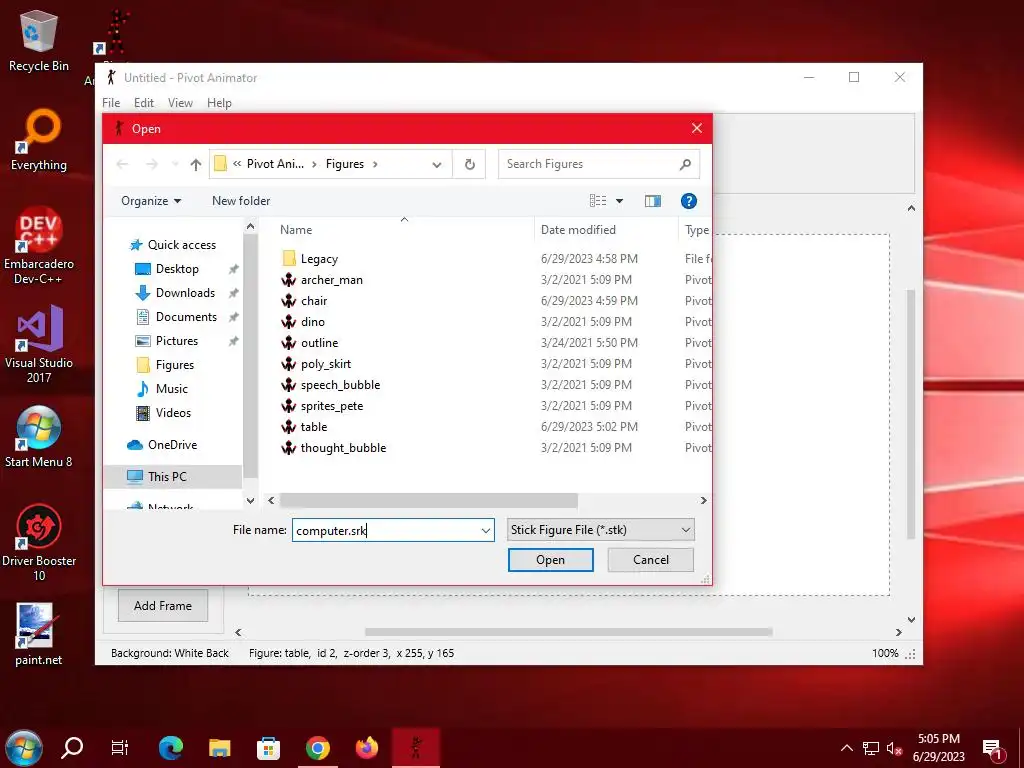
Task: Click the Figures breadcrumb in the address bar
Action: [x=344, y=164]
